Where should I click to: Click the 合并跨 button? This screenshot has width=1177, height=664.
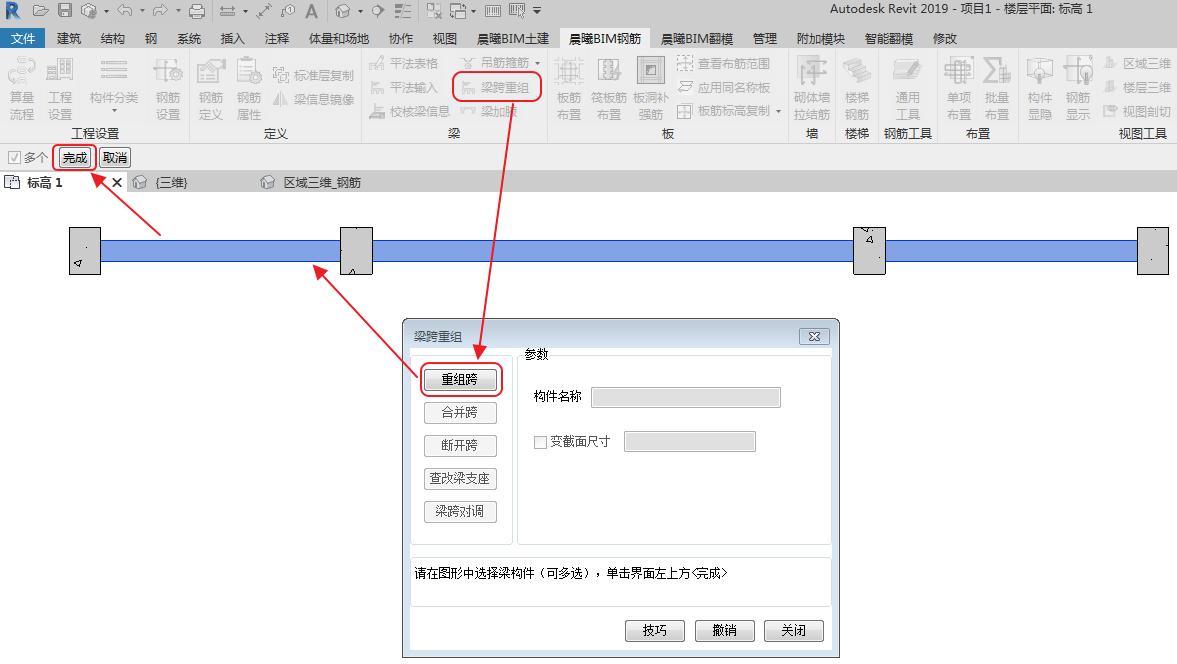pos(459,413)
